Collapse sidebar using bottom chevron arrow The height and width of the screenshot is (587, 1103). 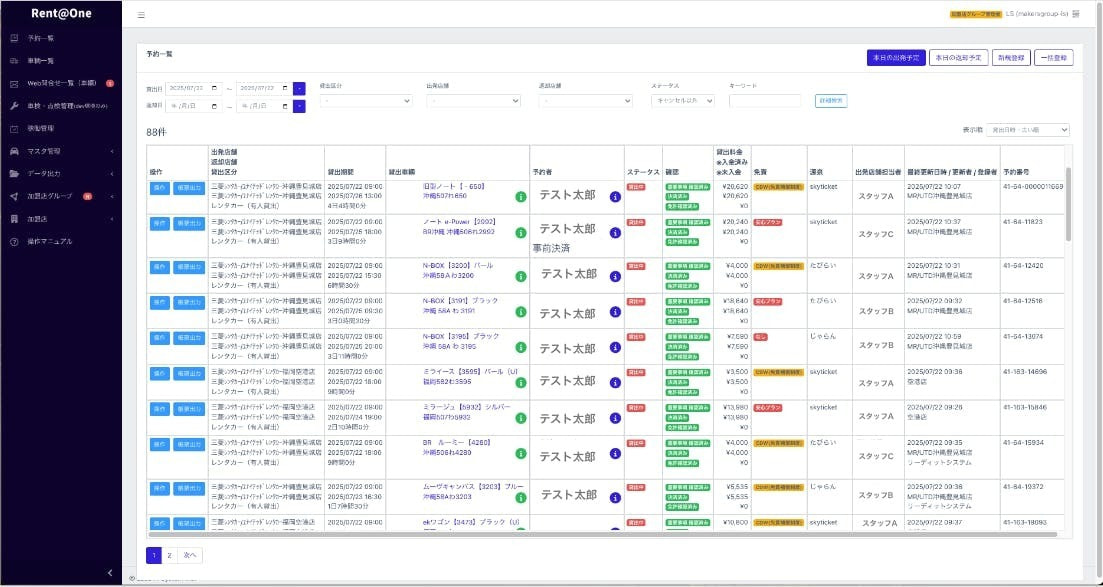click(110, 572)
